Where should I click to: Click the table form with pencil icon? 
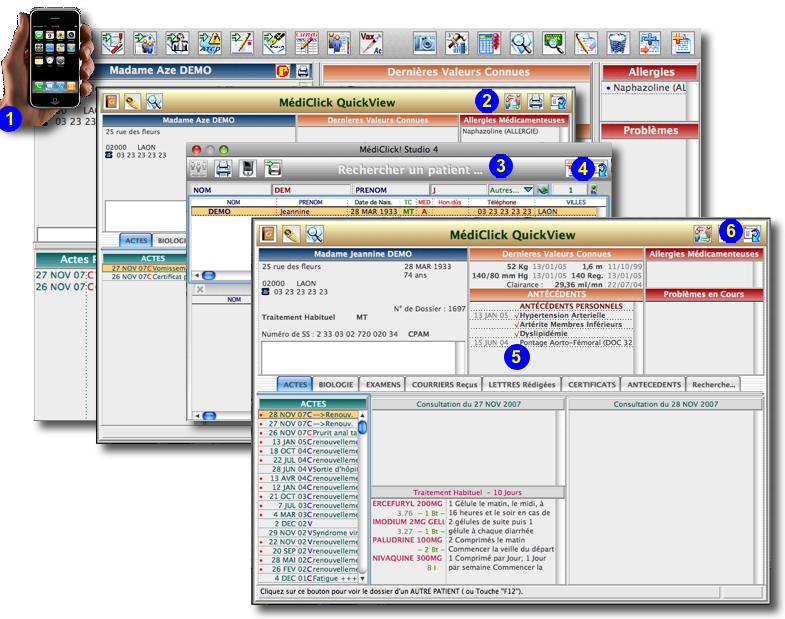tap(306, 43)
